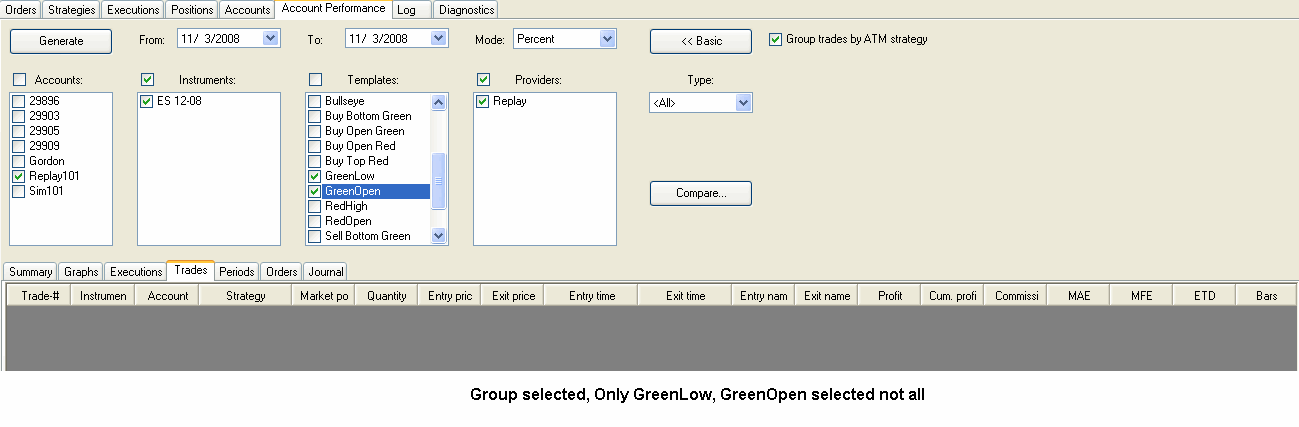Screen dimensions: 1299x427
Task: Expand the Mode Percent dropdown
Action: 607,39
